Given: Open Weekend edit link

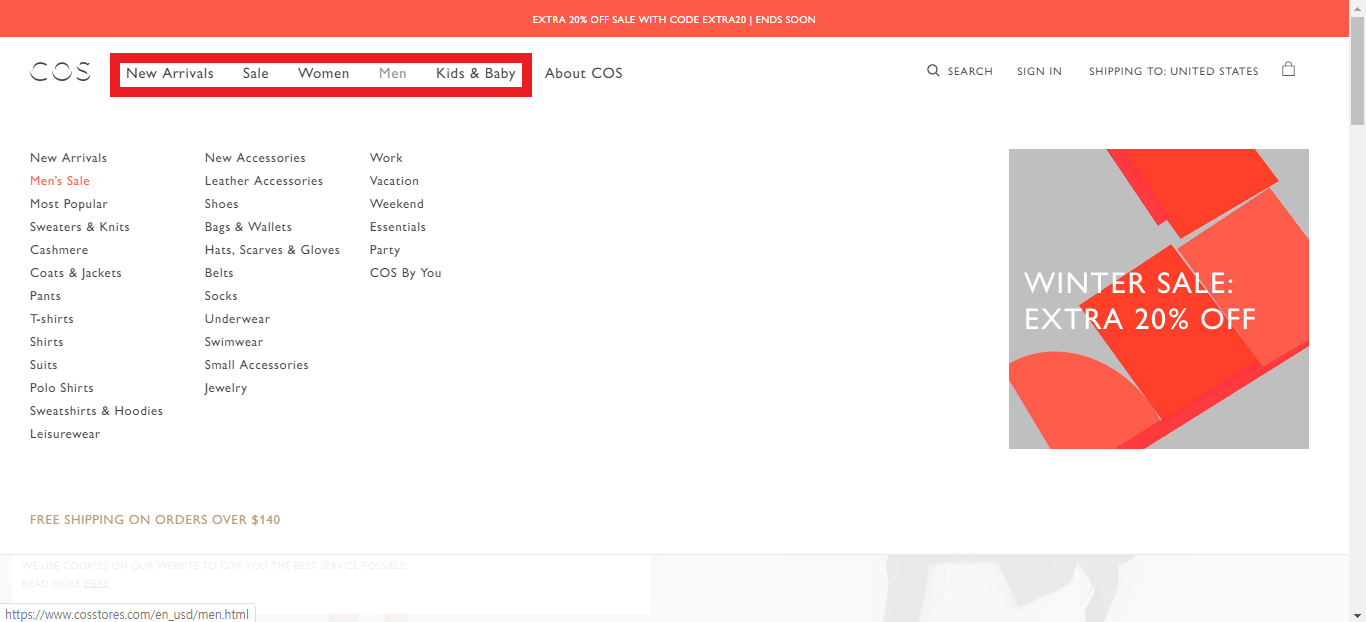Looking at the screenshot, I should click(397, 204).
